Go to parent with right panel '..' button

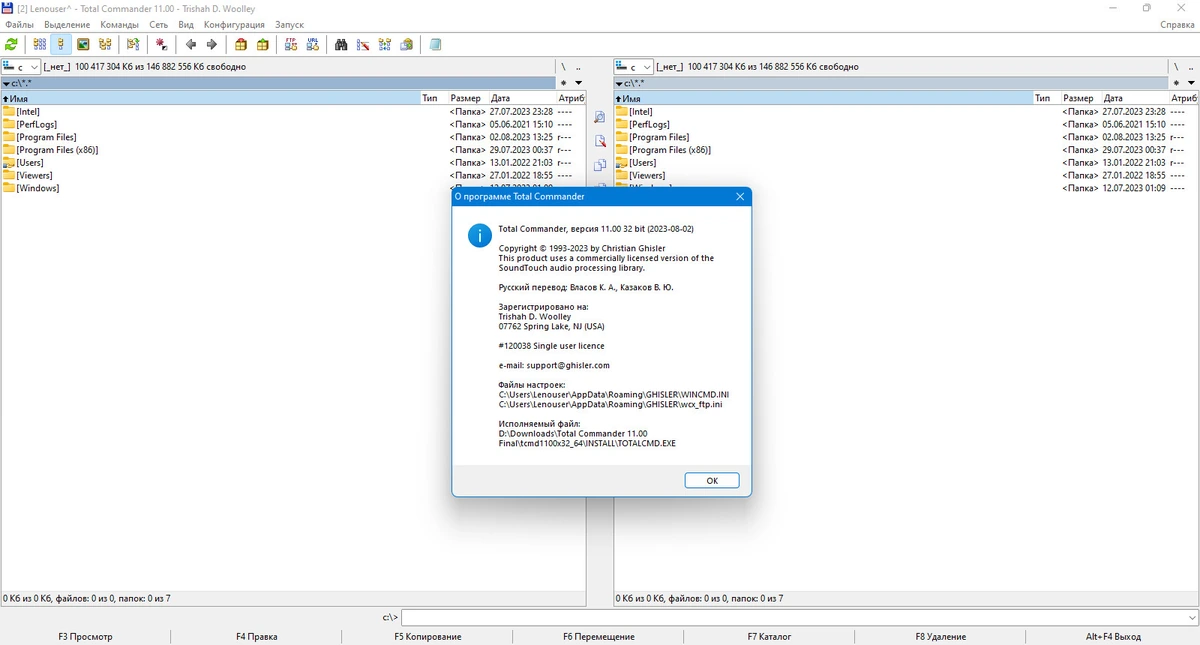click(x=1190, y=67)
